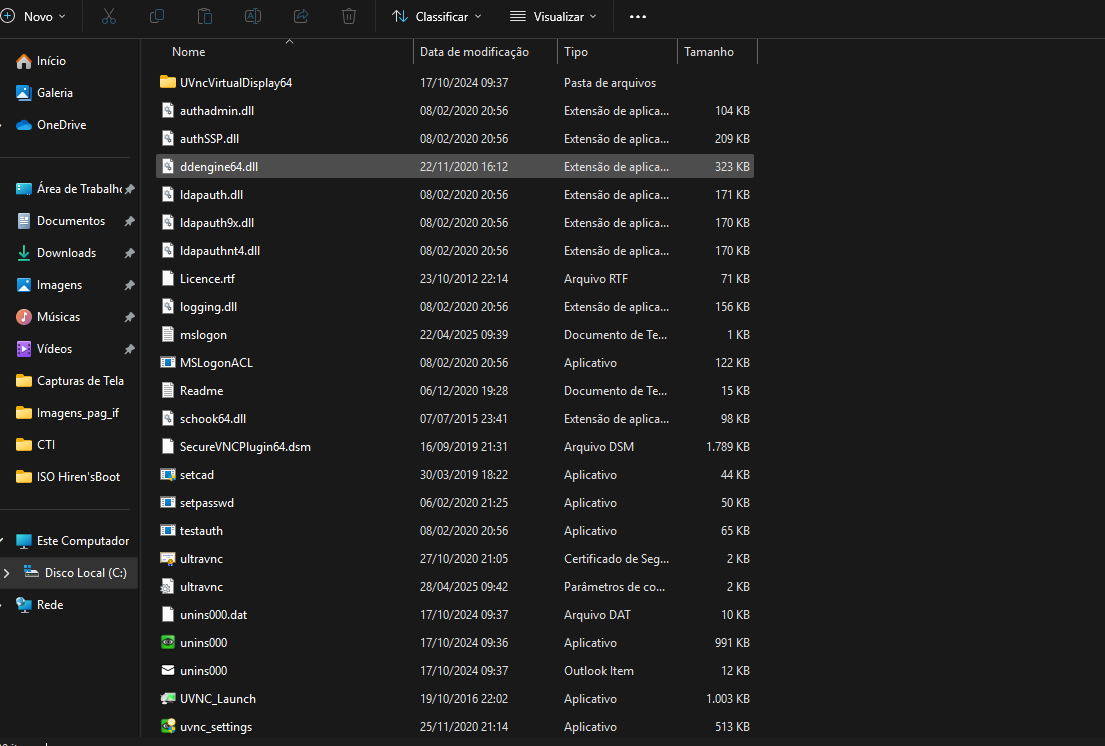Unpin icon next to Documentos
Screen dimensions: 1105x746
click(x=129, y=221)
